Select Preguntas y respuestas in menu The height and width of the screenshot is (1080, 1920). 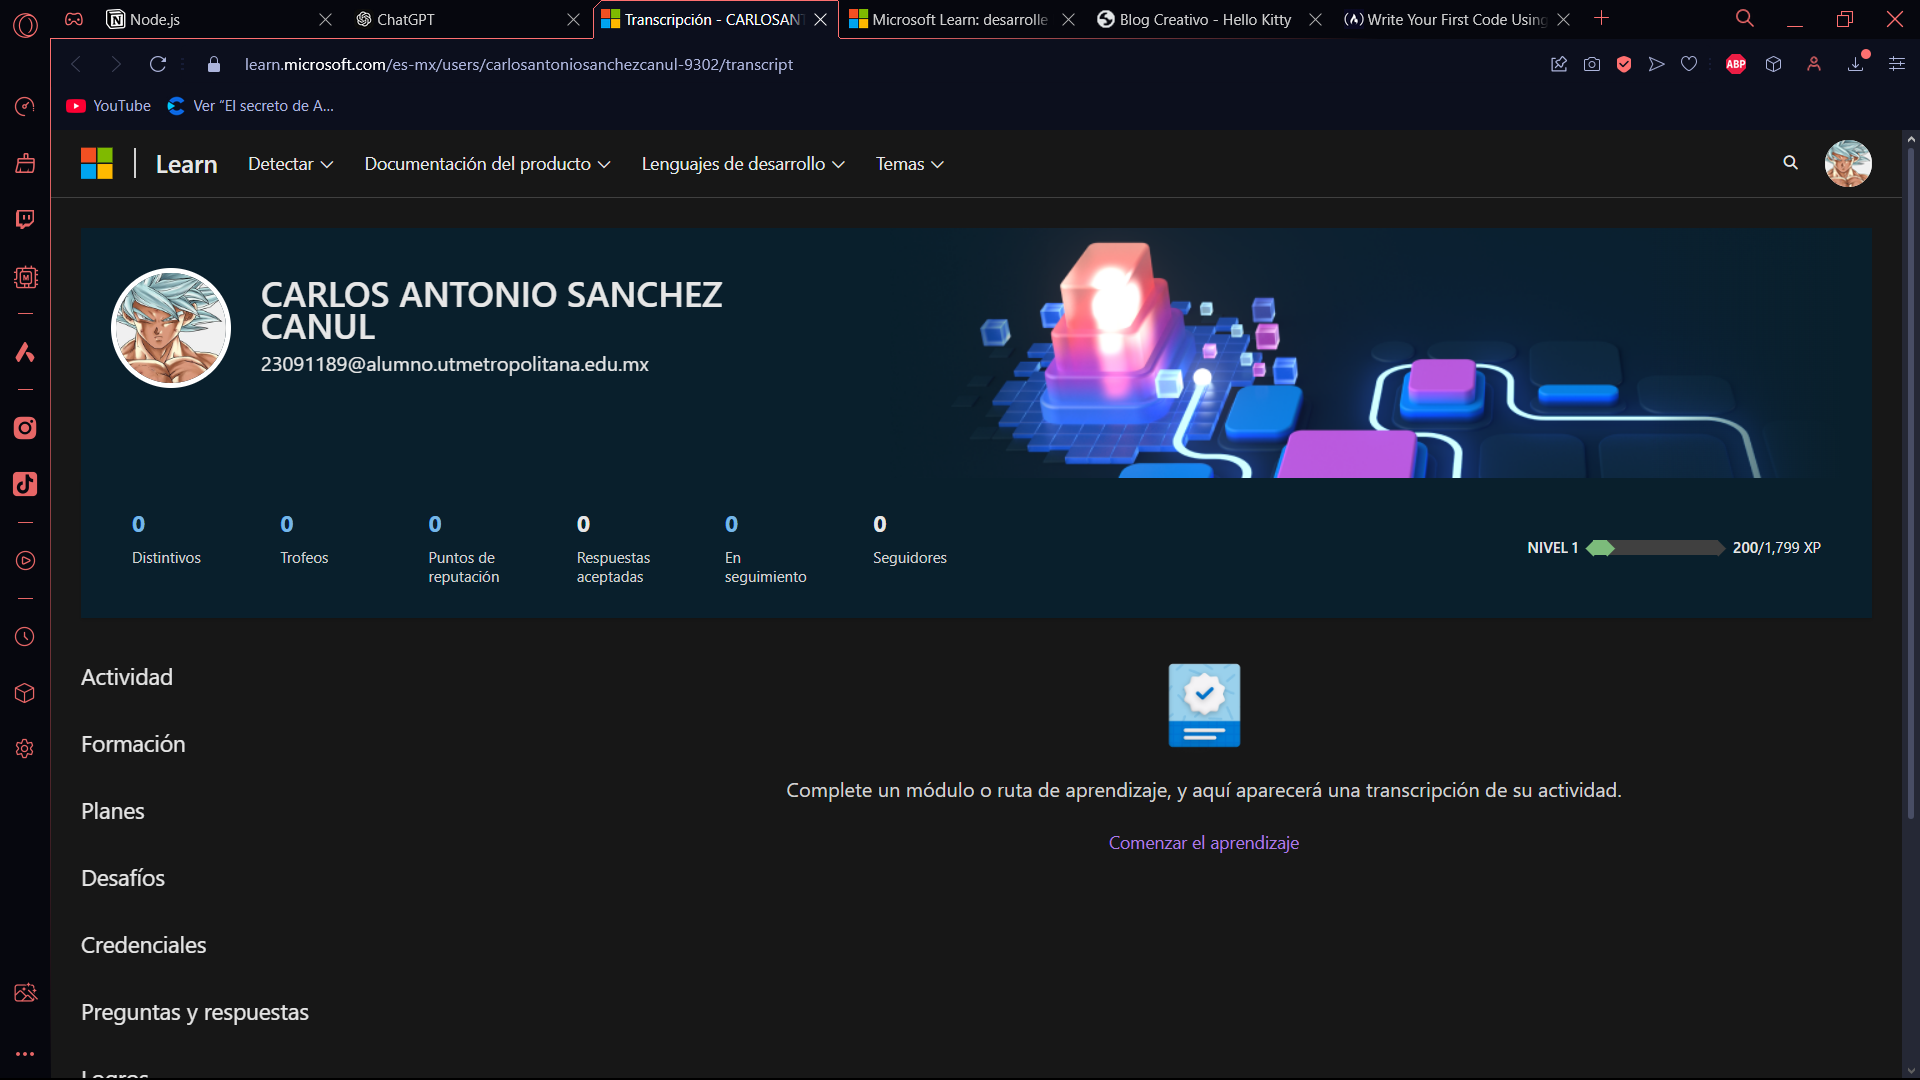coord(195,1012)
